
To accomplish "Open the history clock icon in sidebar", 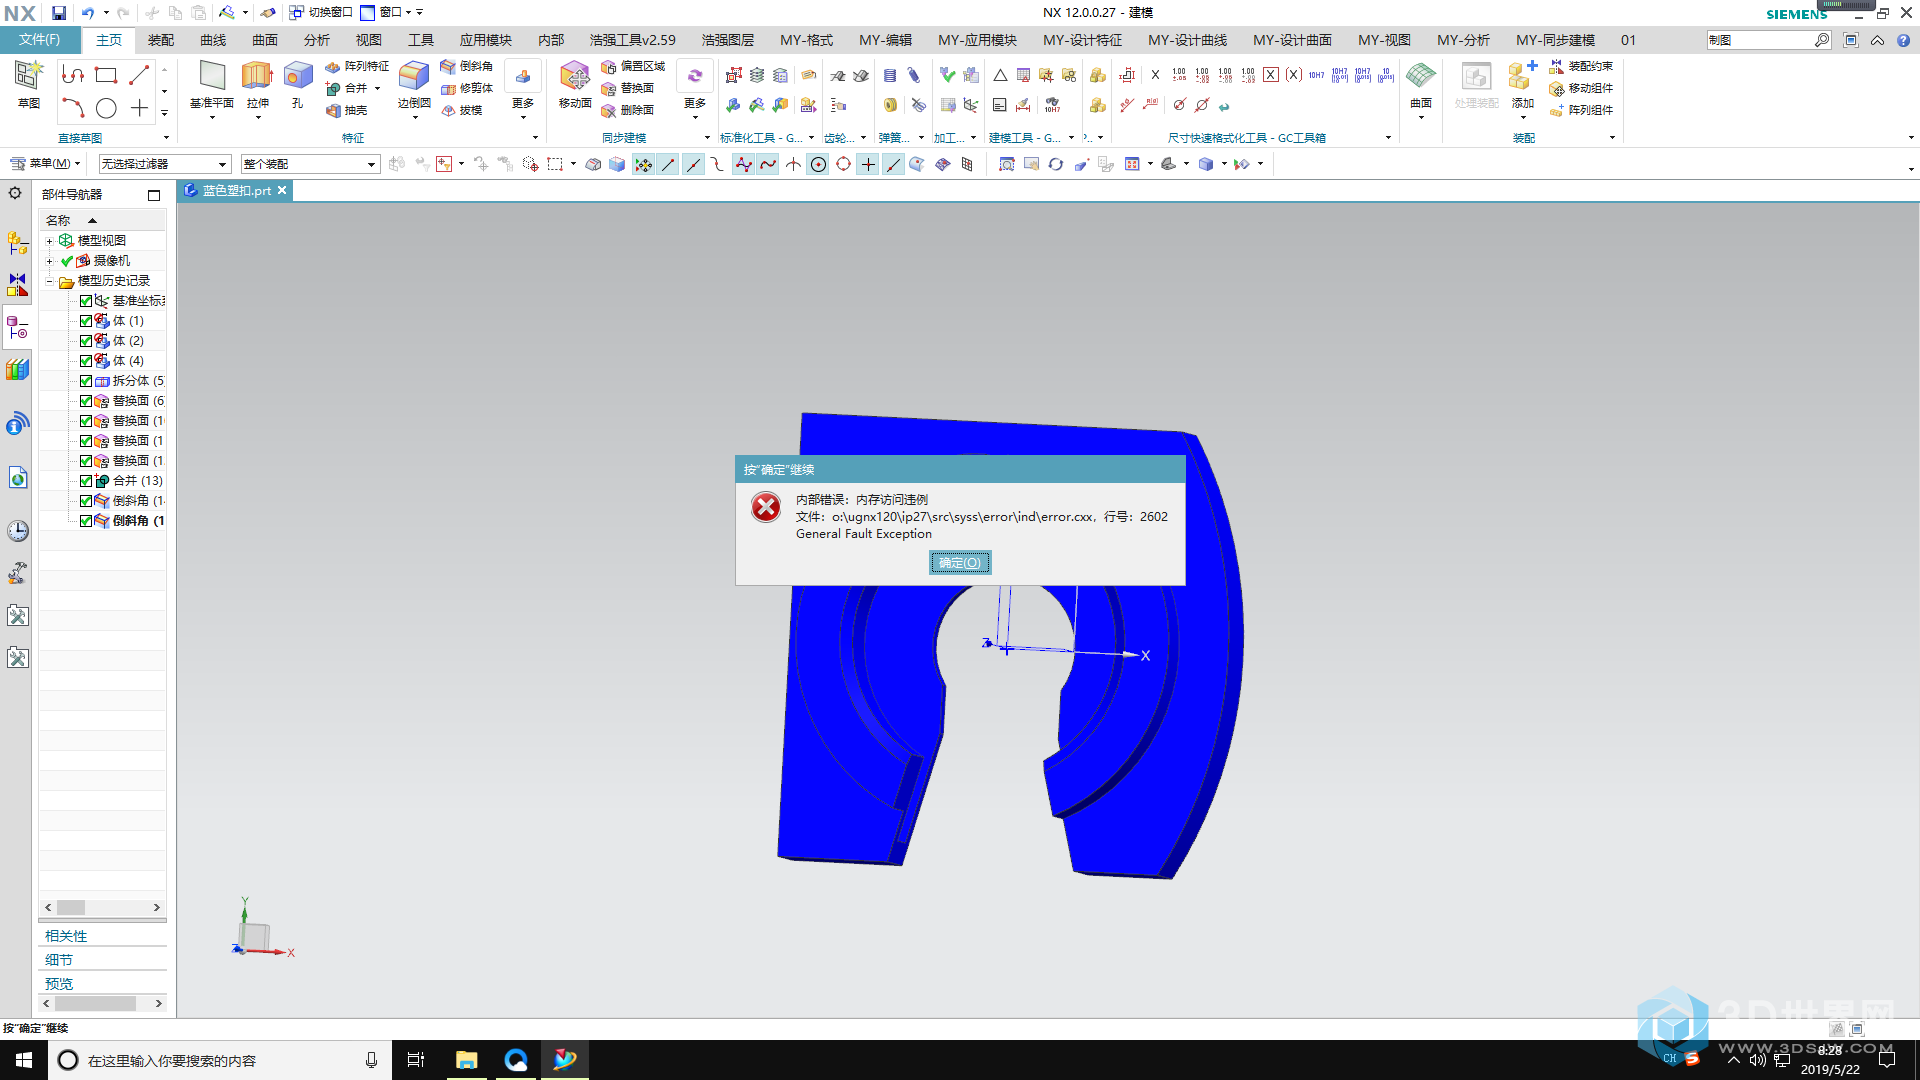I will (x=18, y=531).
